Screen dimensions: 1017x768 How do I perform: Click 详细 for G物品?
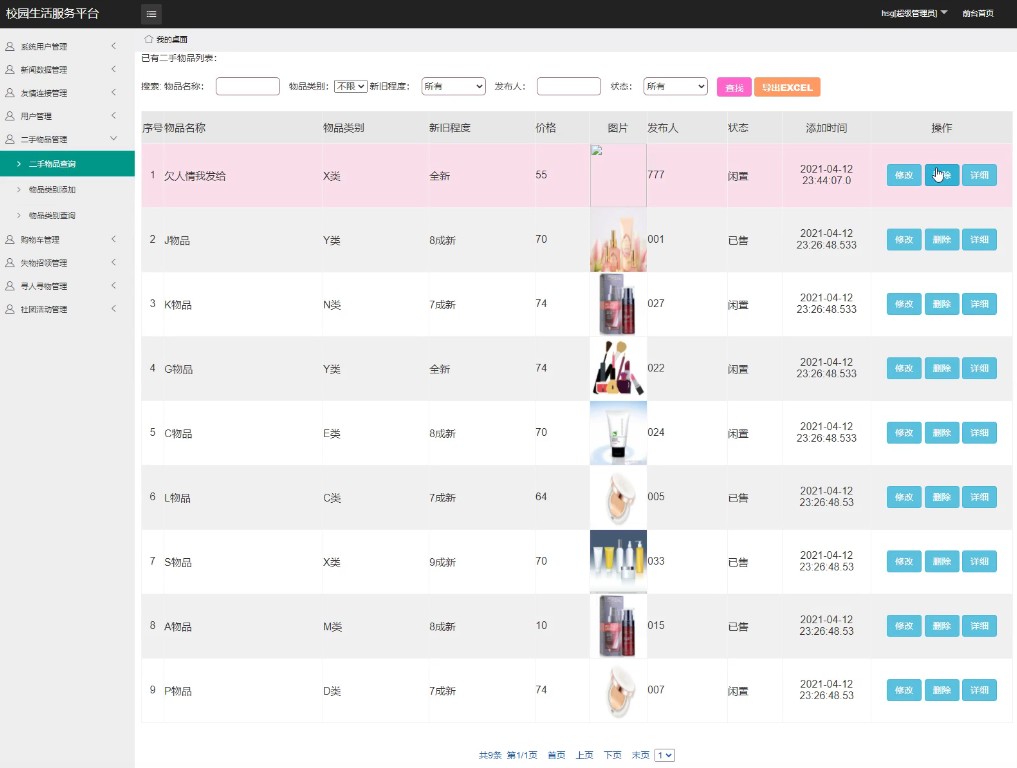(x=979, y=368)
